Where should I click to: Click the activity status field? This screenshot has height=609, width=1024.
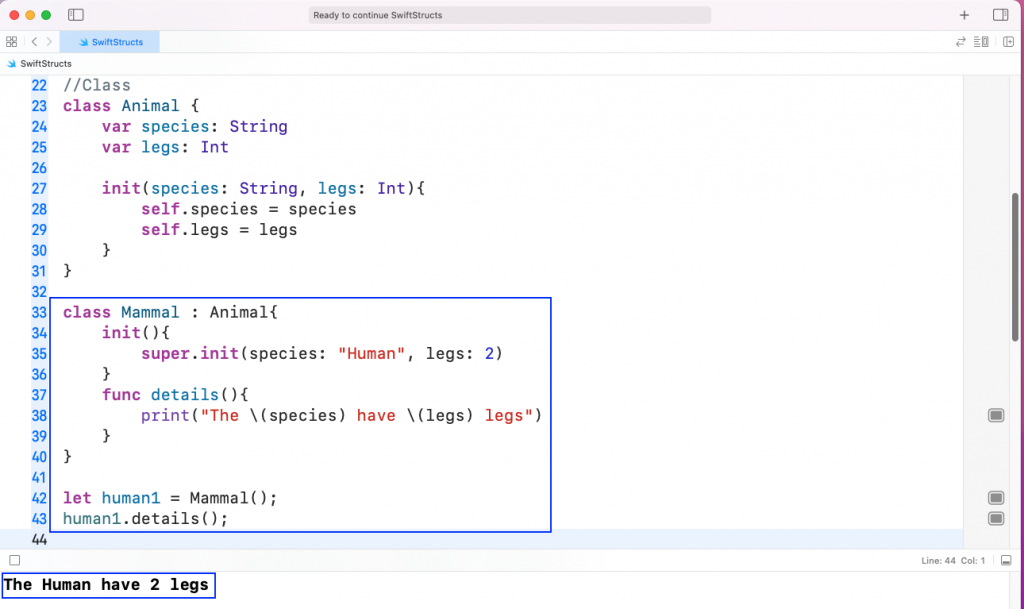pos(509,15)
